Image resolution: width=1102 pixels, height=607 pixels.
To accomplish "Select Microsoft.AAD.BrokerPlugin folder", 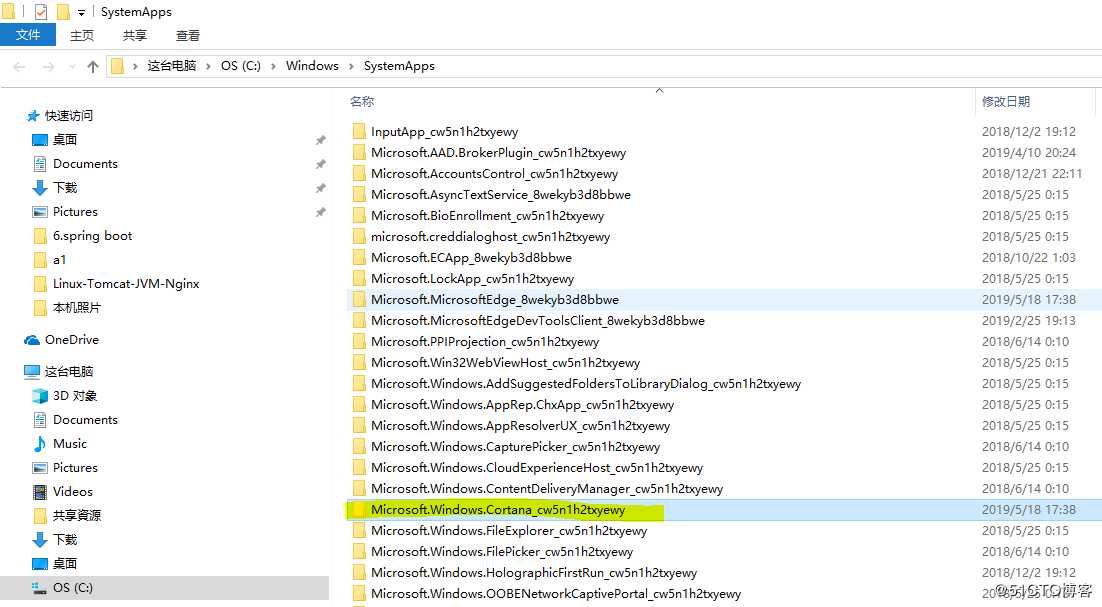I will (x=498, y=152).
